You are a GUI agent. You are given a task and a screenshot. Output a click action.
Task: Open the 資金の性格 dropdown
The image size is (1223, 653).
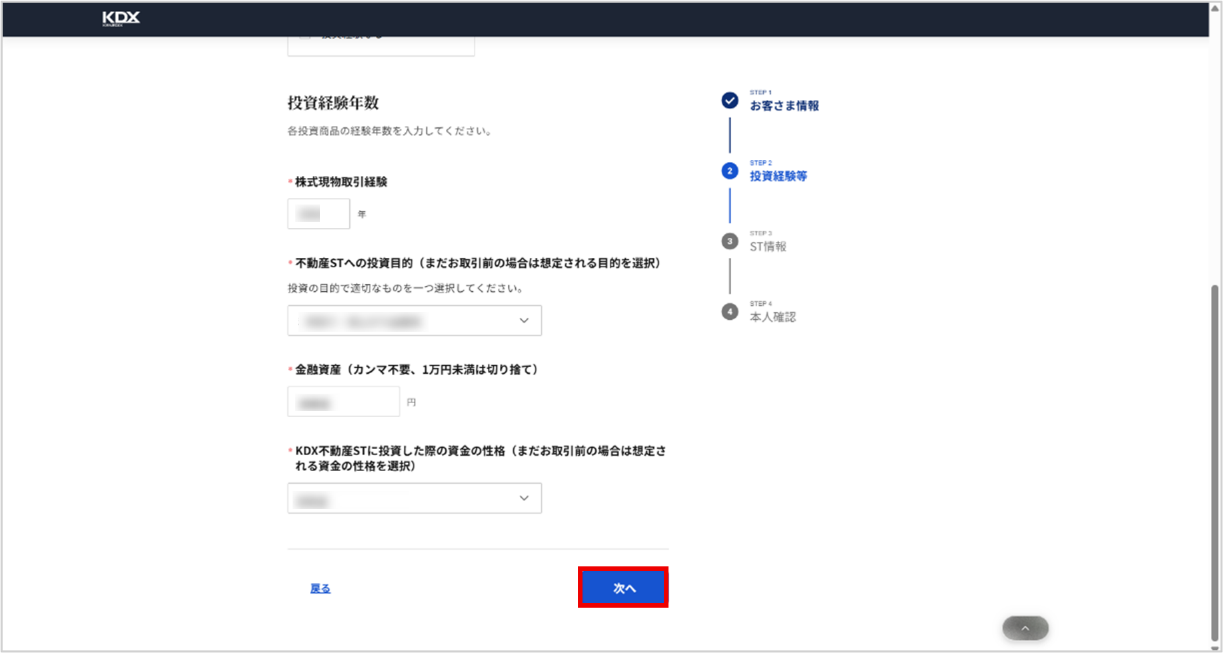415,498
